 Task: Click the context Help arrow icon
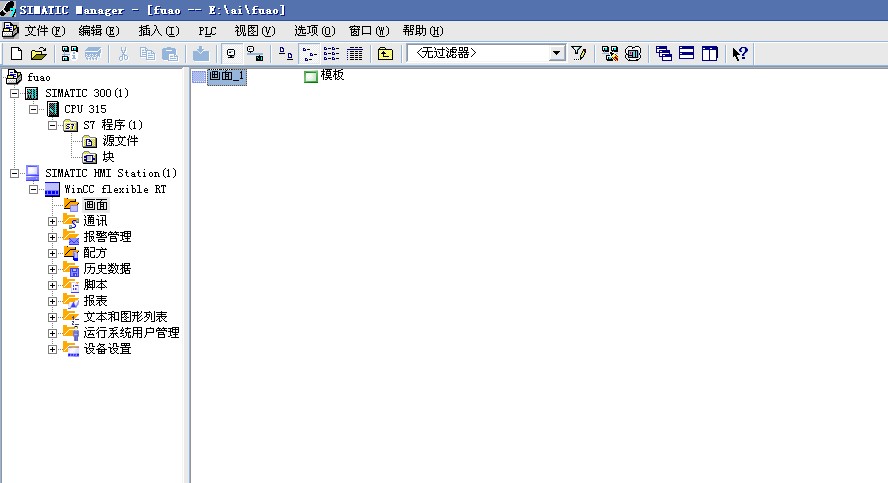740,53
